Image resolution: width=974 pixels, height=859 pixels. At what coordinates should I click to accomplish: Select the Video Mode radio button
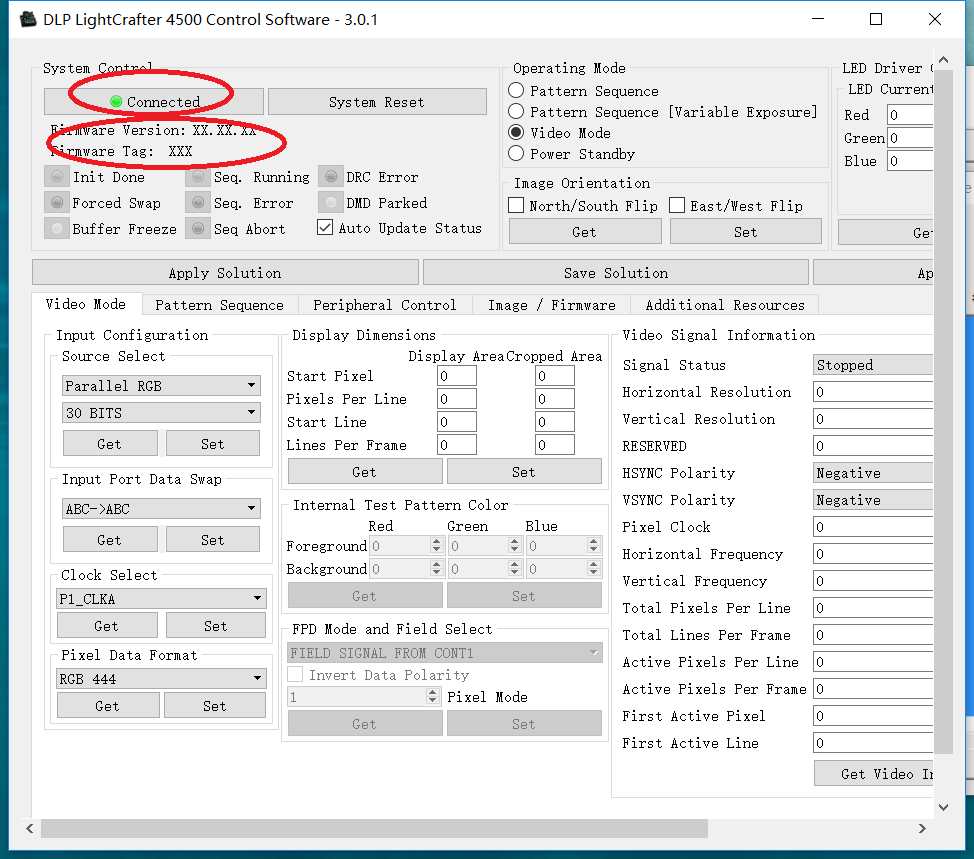click(x=516, y=132)
